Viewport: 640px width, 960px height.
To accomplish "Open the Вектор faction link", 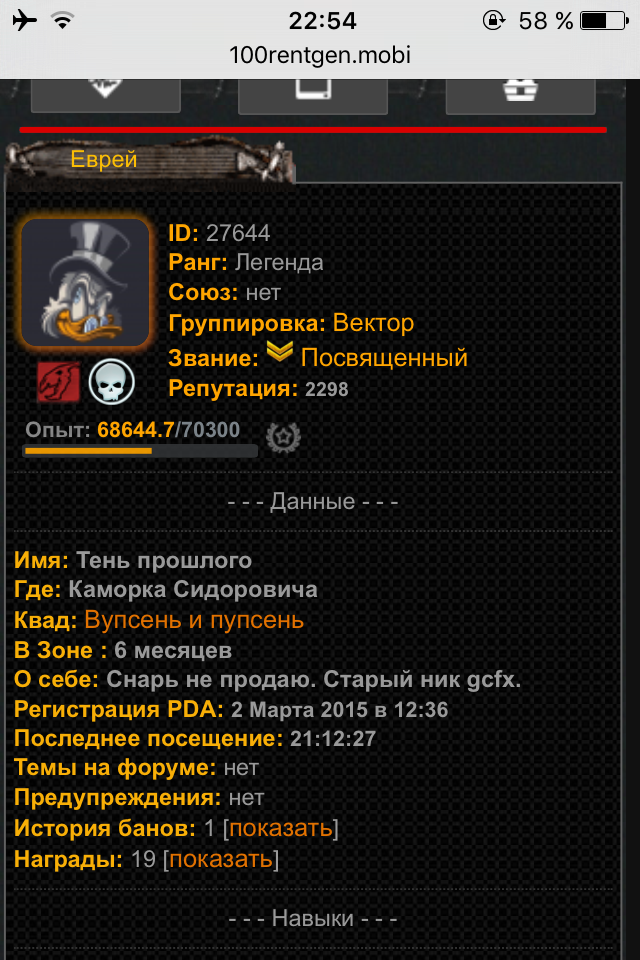I will point(373,323).
